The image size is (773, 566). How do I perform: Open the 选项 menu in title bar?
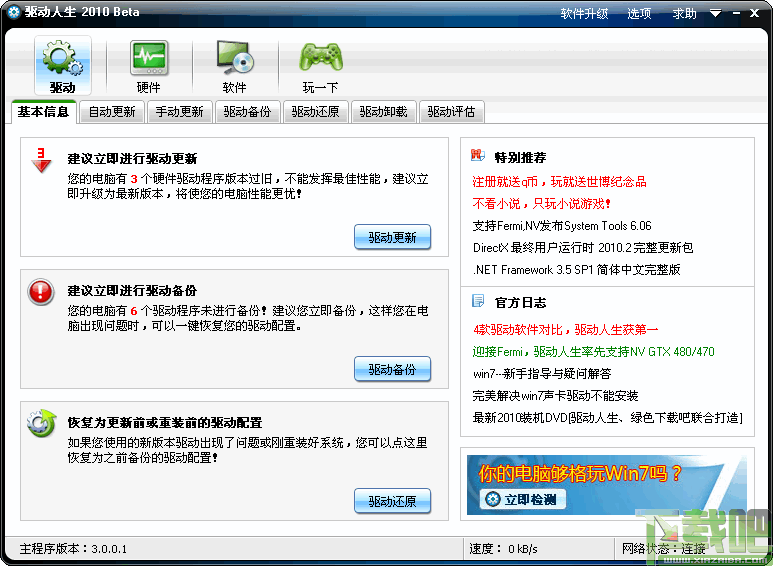point(639,14)
